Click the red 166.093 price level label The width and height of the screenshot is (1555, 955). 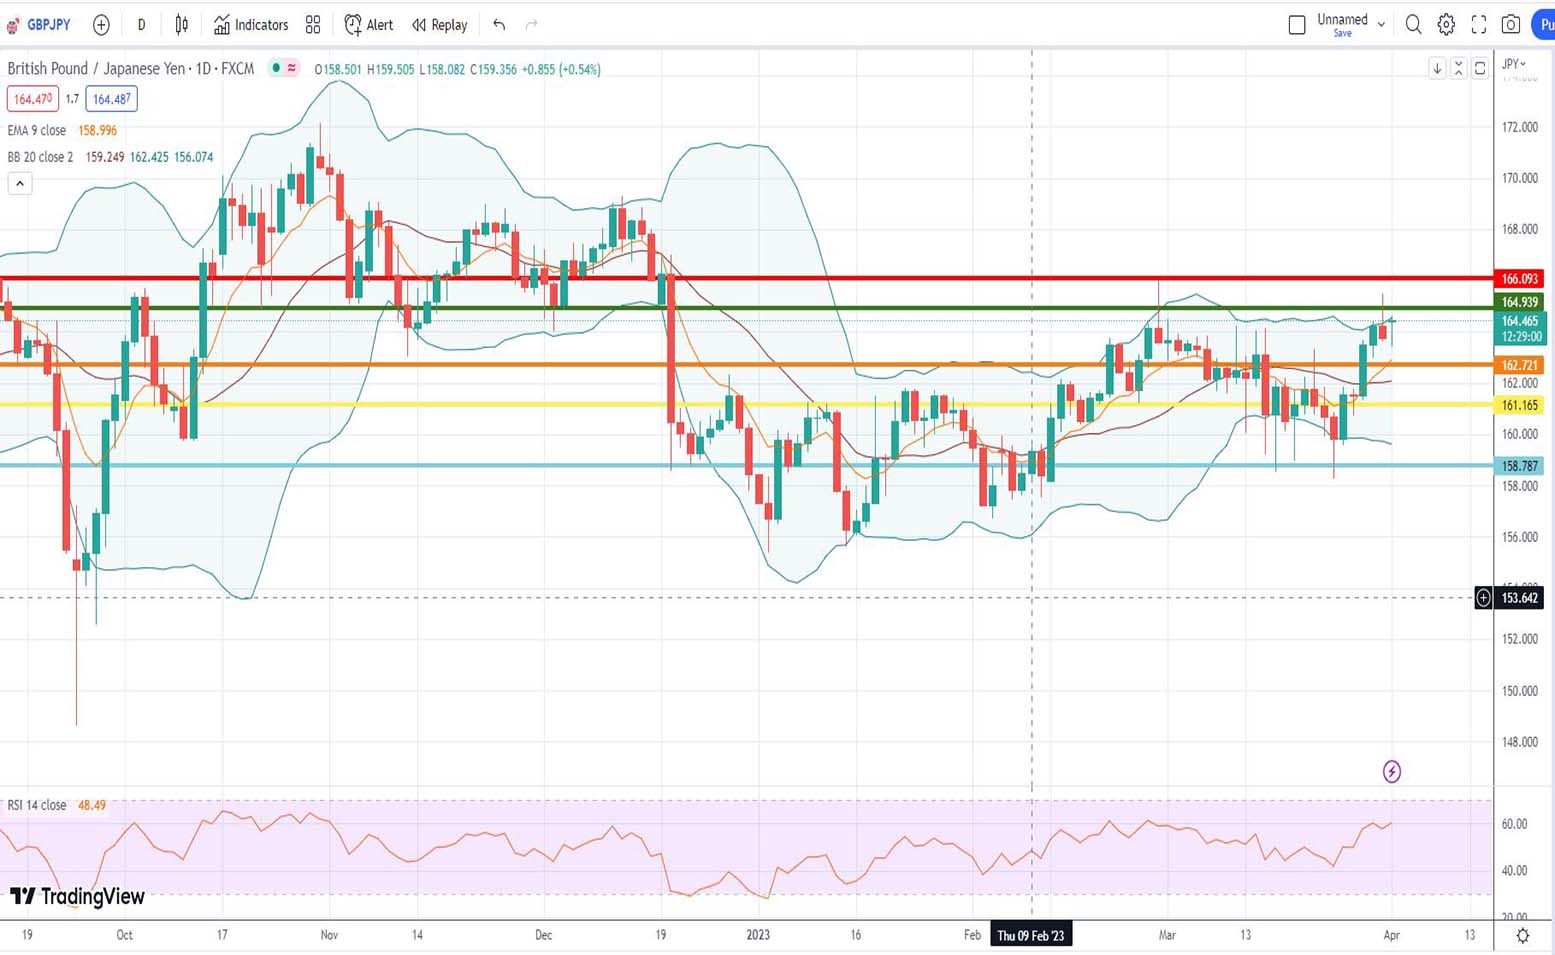pos(1519,279)
